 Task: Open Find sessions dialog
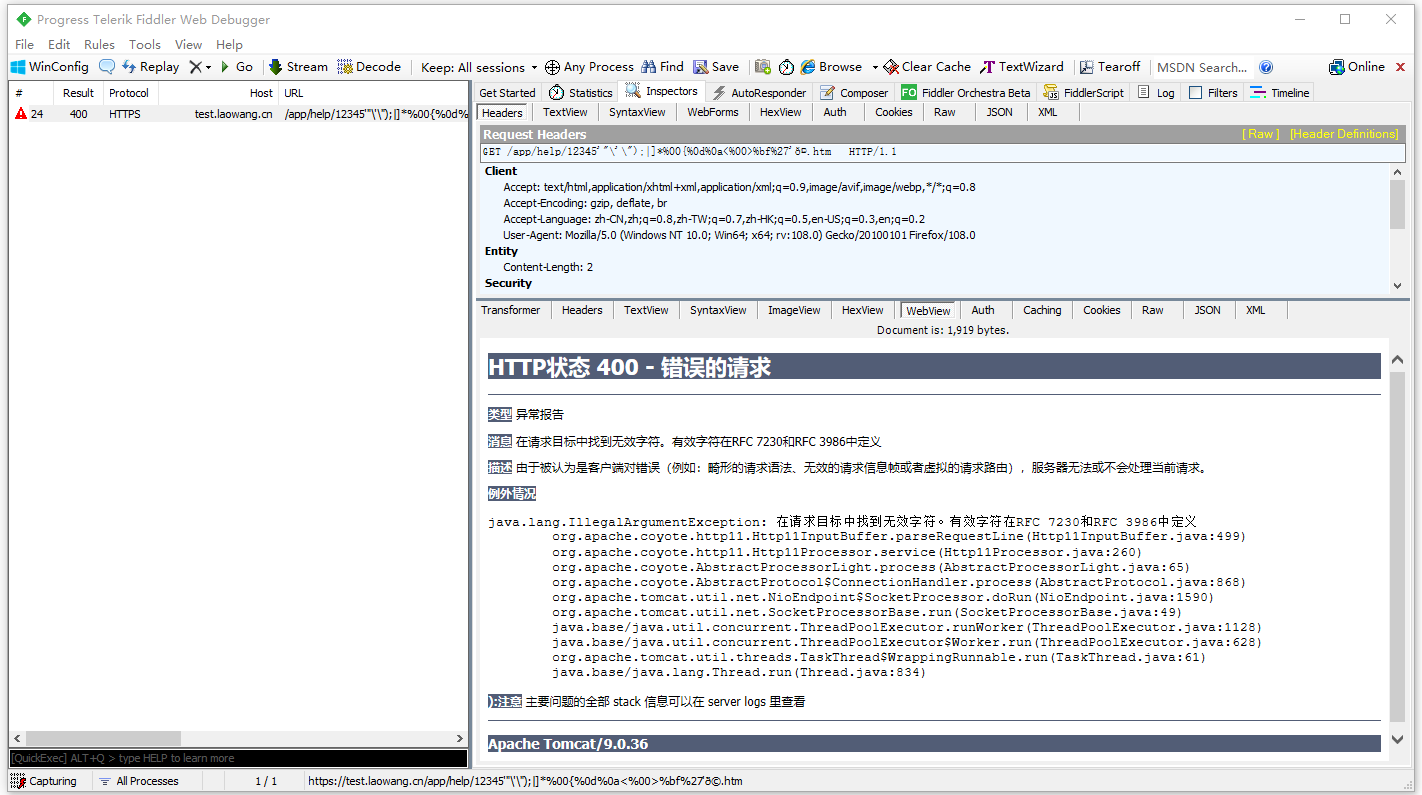[x=662, y=67]
